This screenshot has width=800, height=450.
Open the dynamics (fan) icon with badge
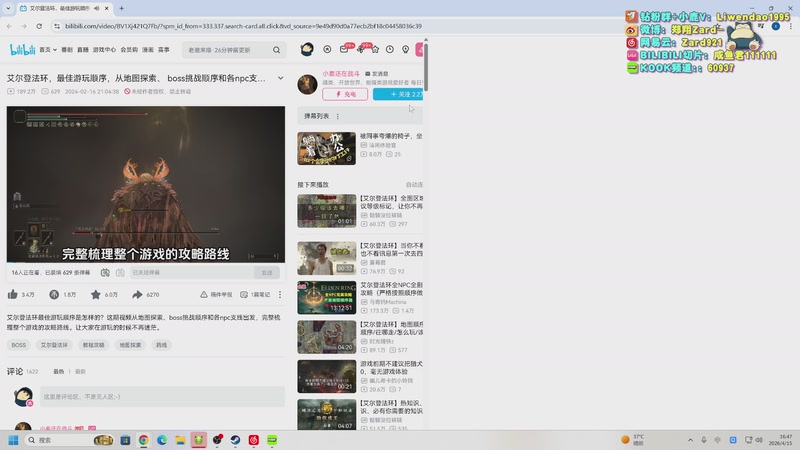point(360,49)
